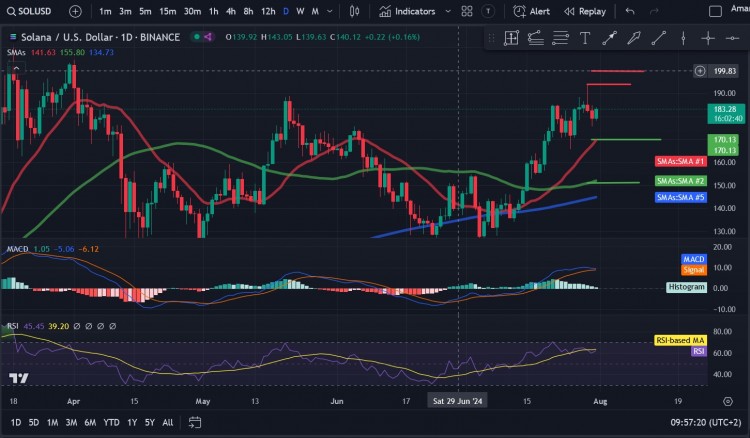Select the W weekly timeframe

pos(300,11)
